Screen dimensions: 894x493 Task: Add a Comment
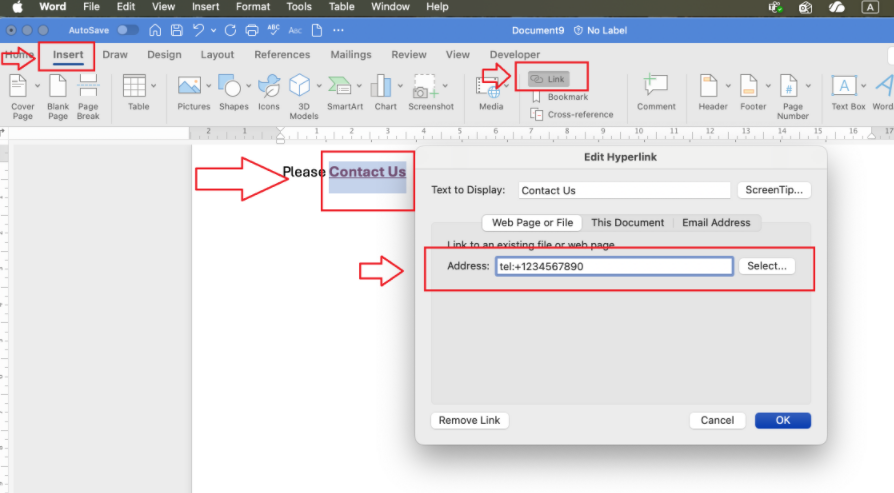pyautogui.click(x=656, y=93)
